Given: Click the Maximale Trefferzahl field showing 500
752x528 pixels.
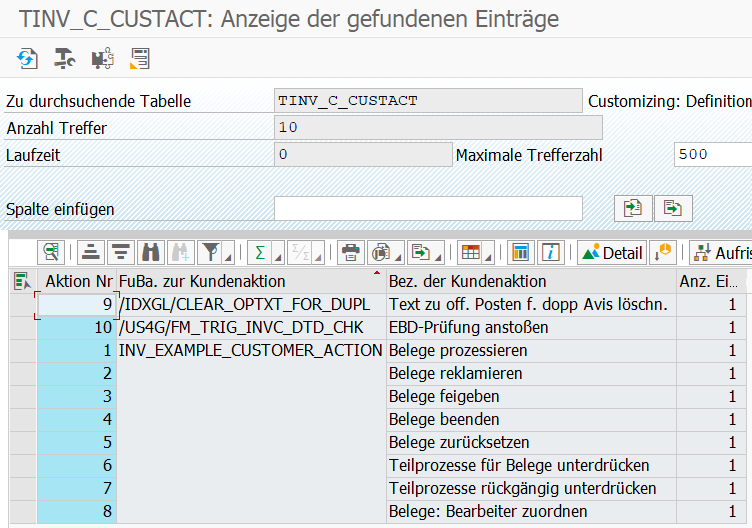Looking at the screenshot, I should [x=712, y=154].
